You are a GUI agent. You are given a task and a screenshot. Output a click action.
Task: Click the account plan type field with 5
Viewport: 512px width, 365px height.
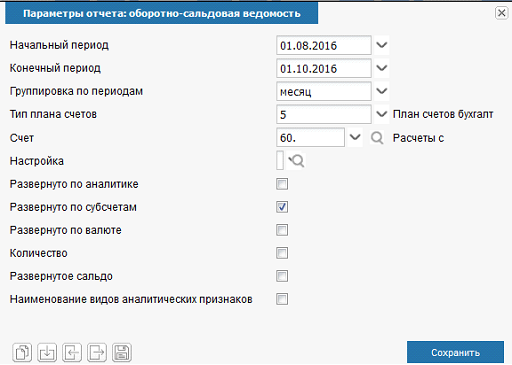pos(324,114)
